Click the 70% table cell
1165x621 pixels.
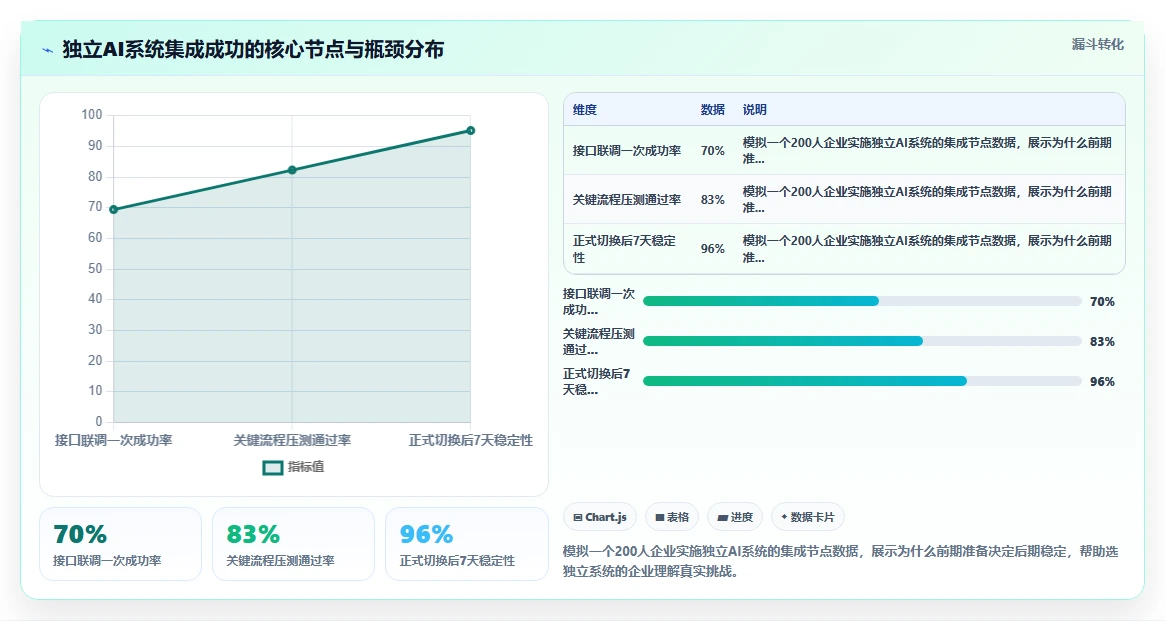tap(713, 151)
